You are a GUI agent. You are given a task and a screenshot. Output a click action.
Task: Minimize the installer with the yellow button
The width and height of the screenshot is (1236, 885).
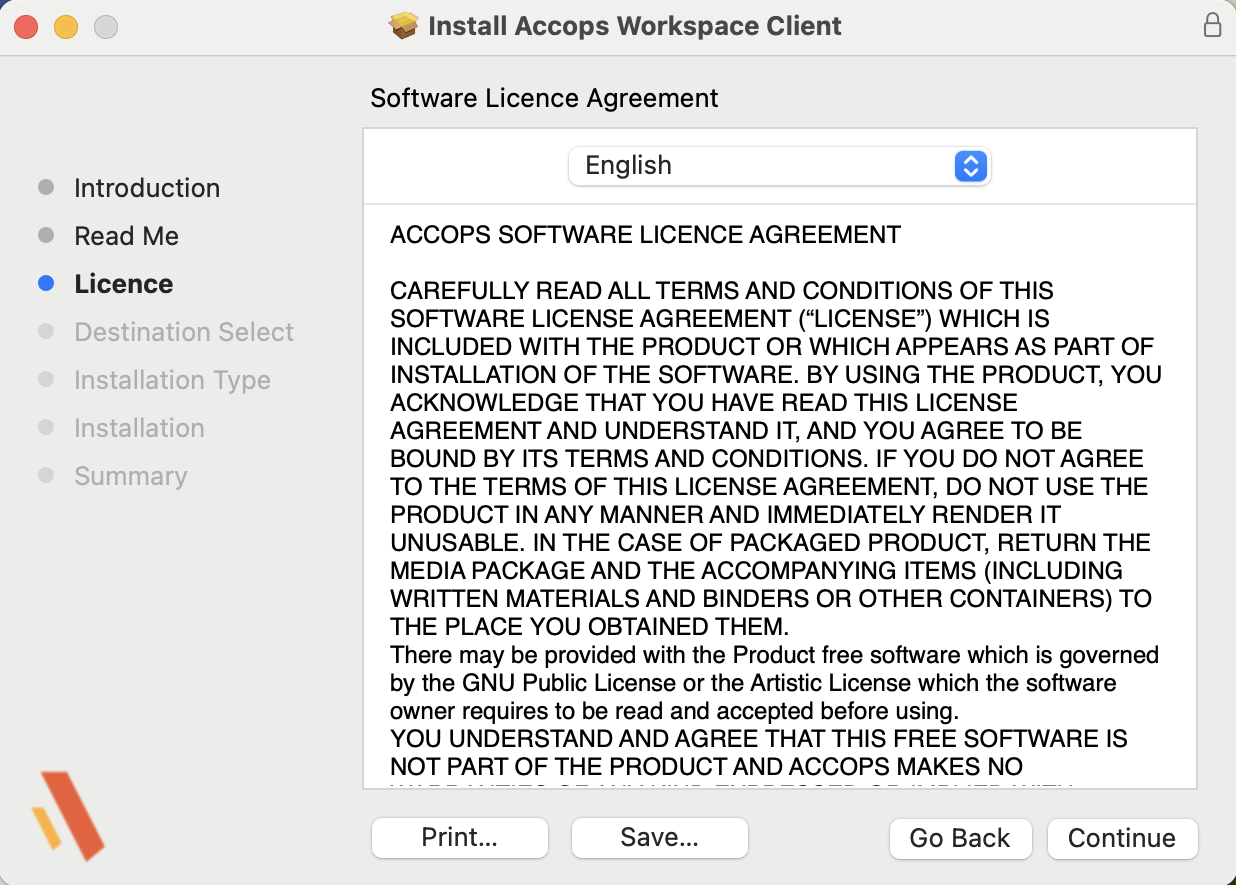(66, 27)
